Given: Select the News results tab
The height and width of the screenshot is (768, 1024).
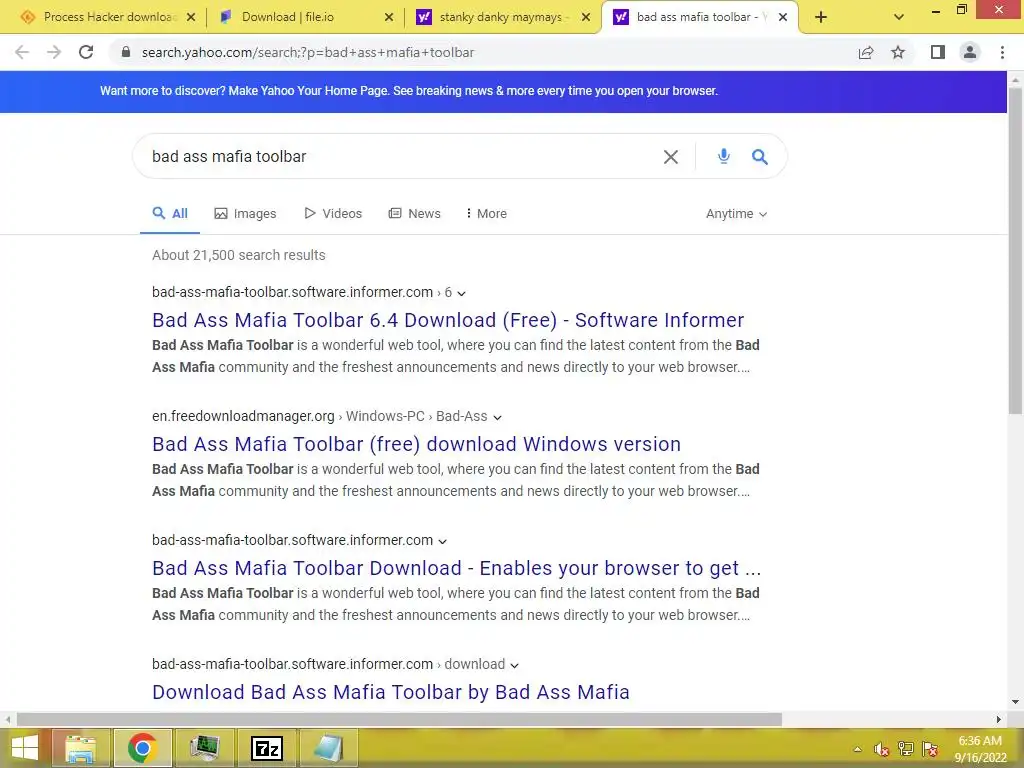Looking at the screenshot, I should 414,214.
